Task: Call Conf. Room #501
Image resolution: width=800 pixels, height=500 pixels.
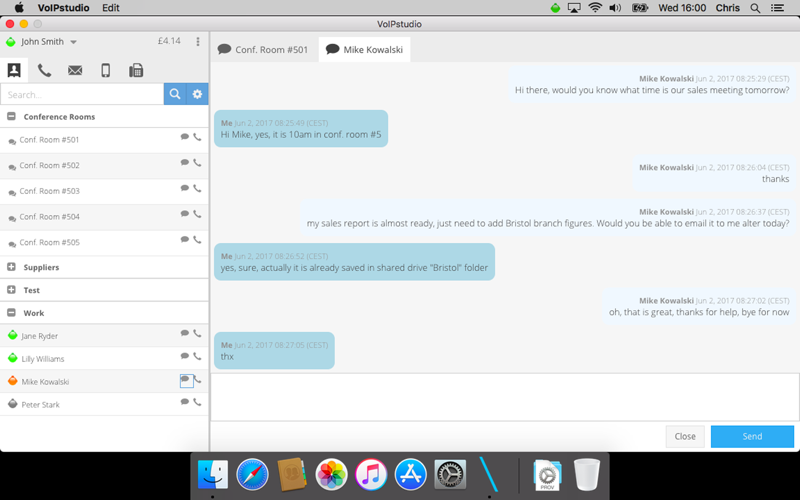Action: (197, 137)
